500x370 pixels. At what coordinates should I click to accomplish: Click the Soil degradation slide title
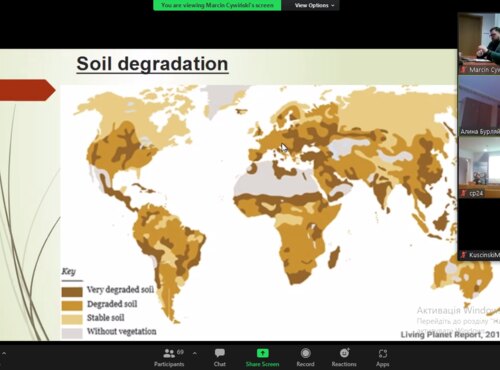click(152, 64)
